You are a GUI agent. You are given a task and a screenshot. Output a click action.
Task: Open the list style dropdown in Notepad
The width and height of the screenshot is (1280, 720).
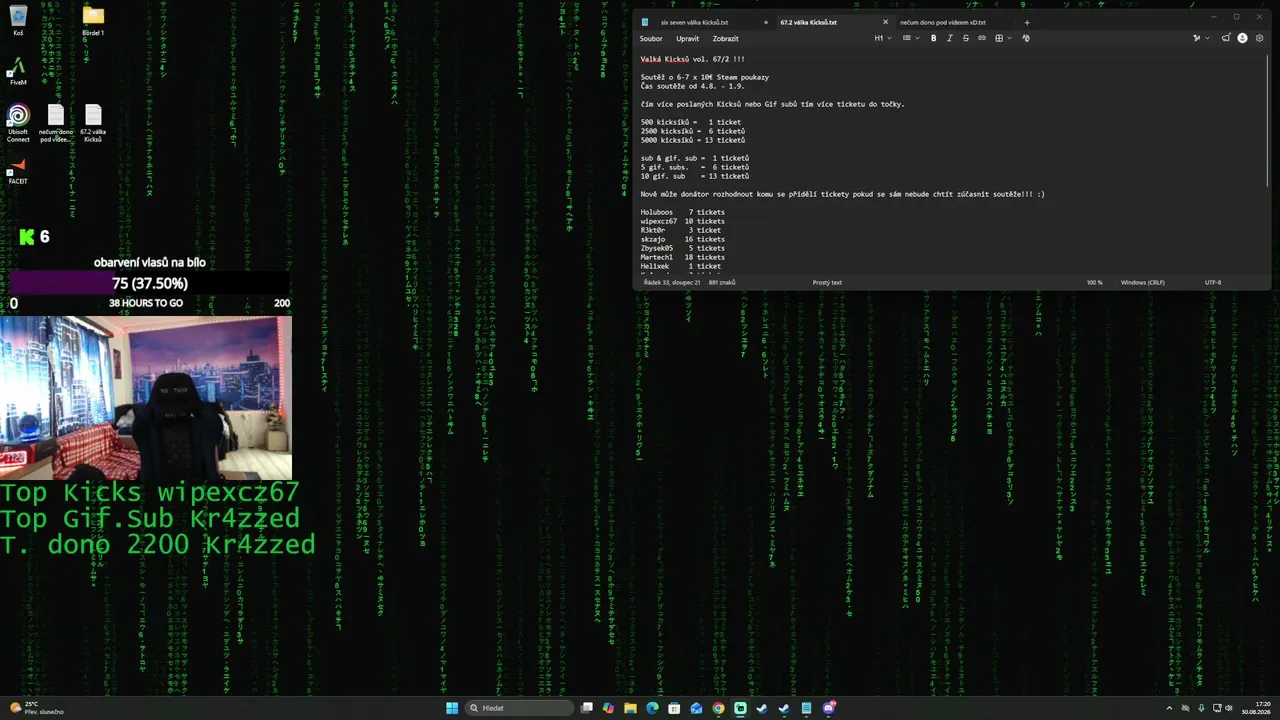click(910, 38)
